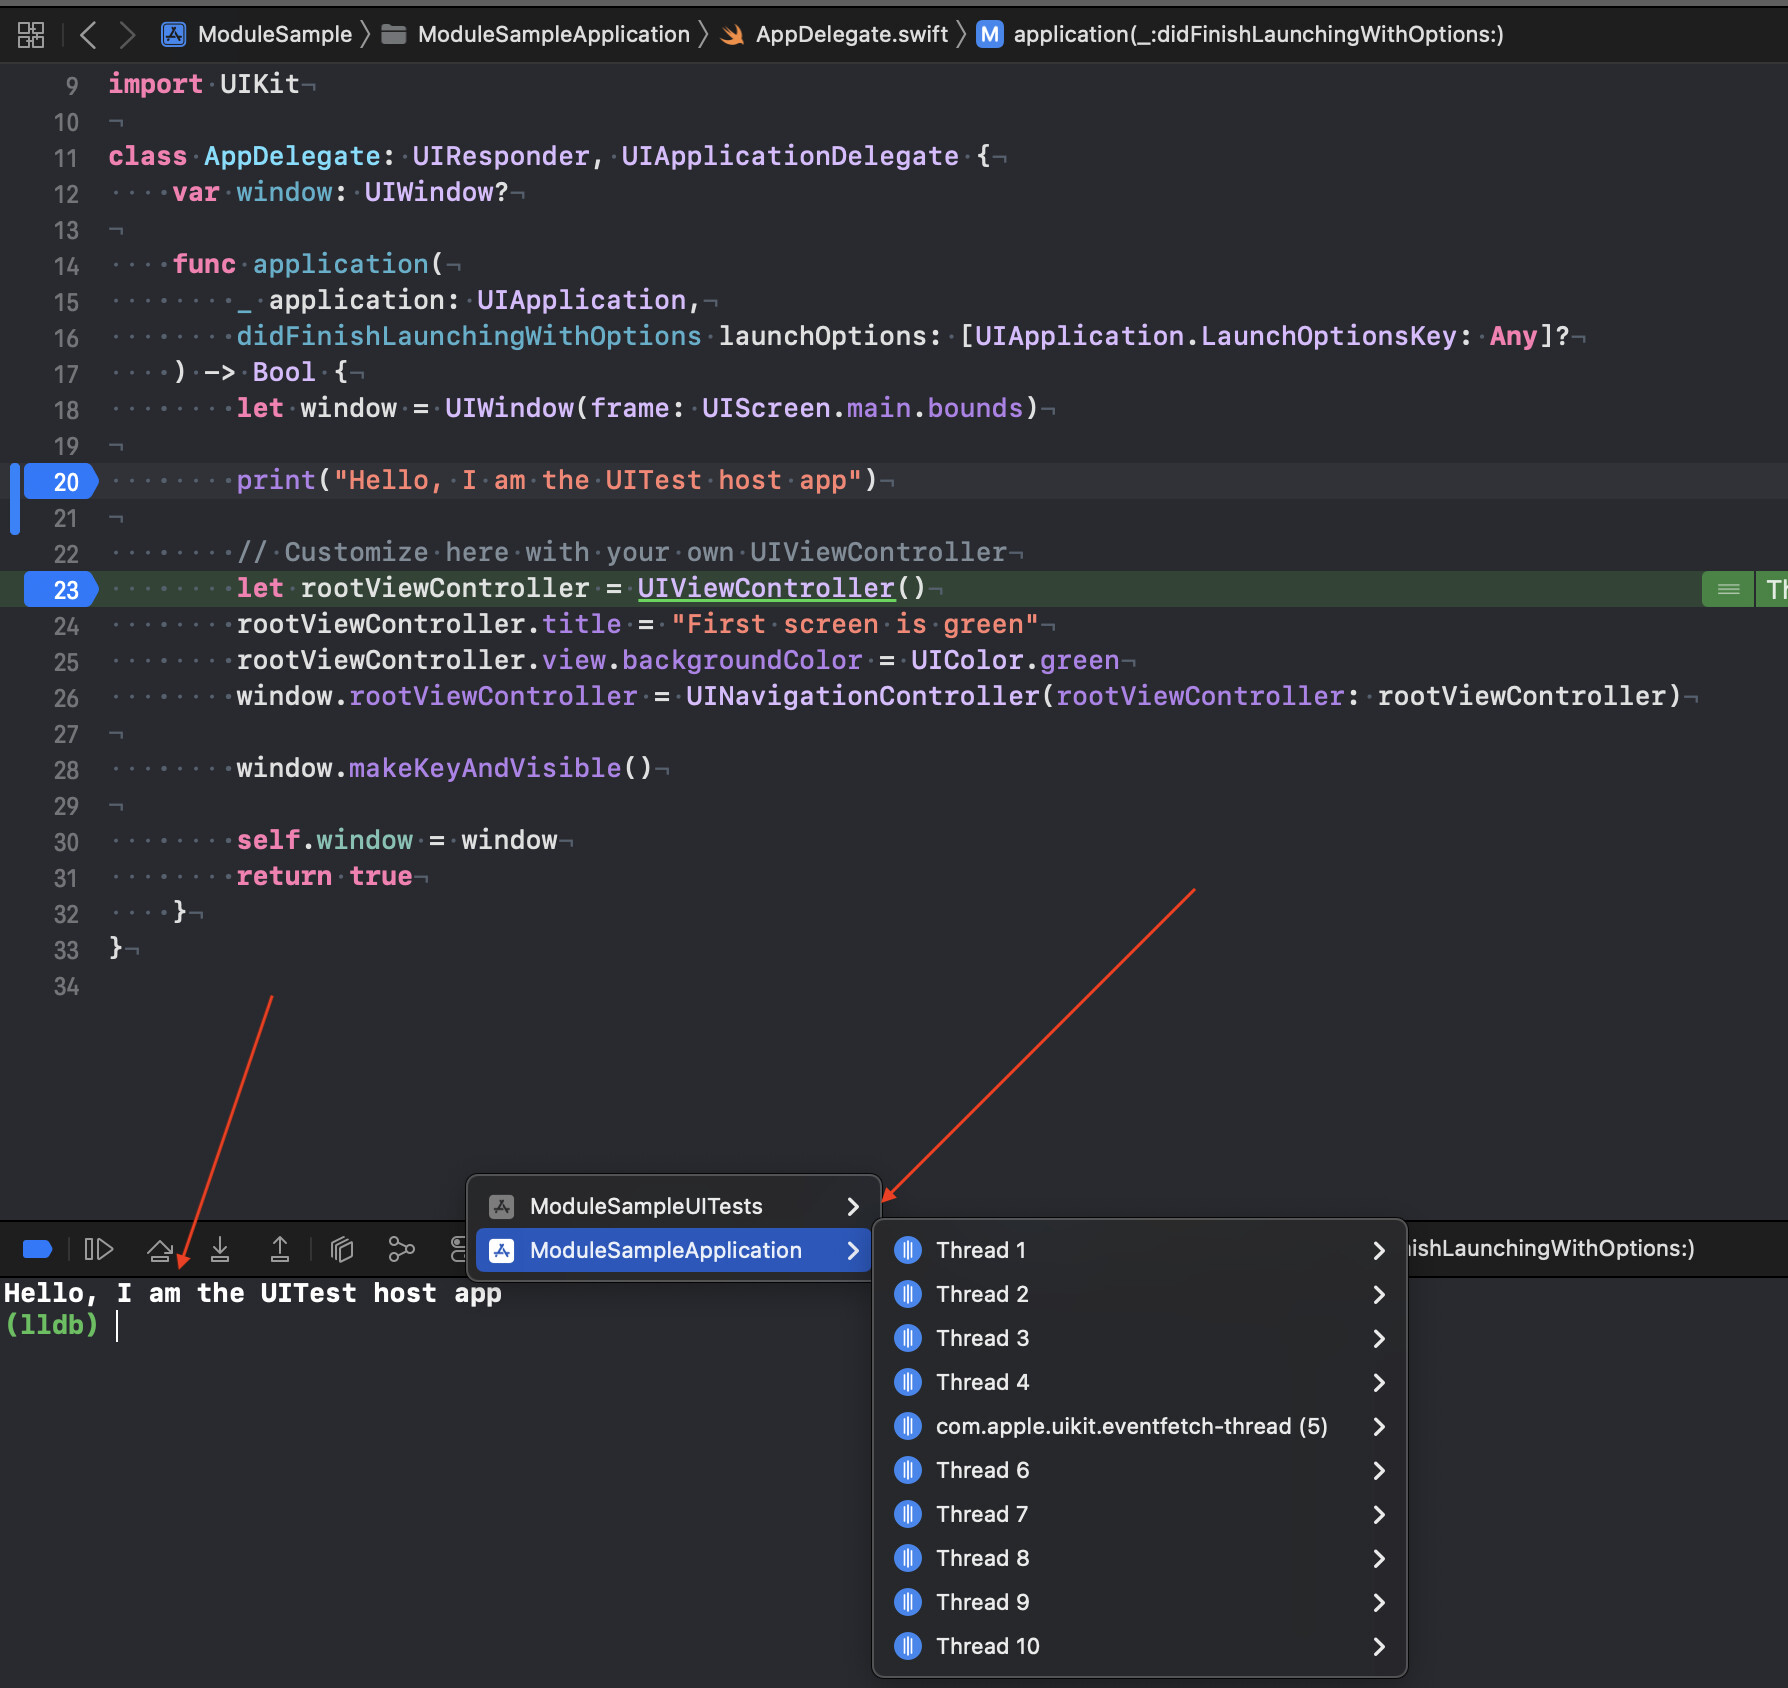
Task: Open the related items grid menu
Action: 31,35
